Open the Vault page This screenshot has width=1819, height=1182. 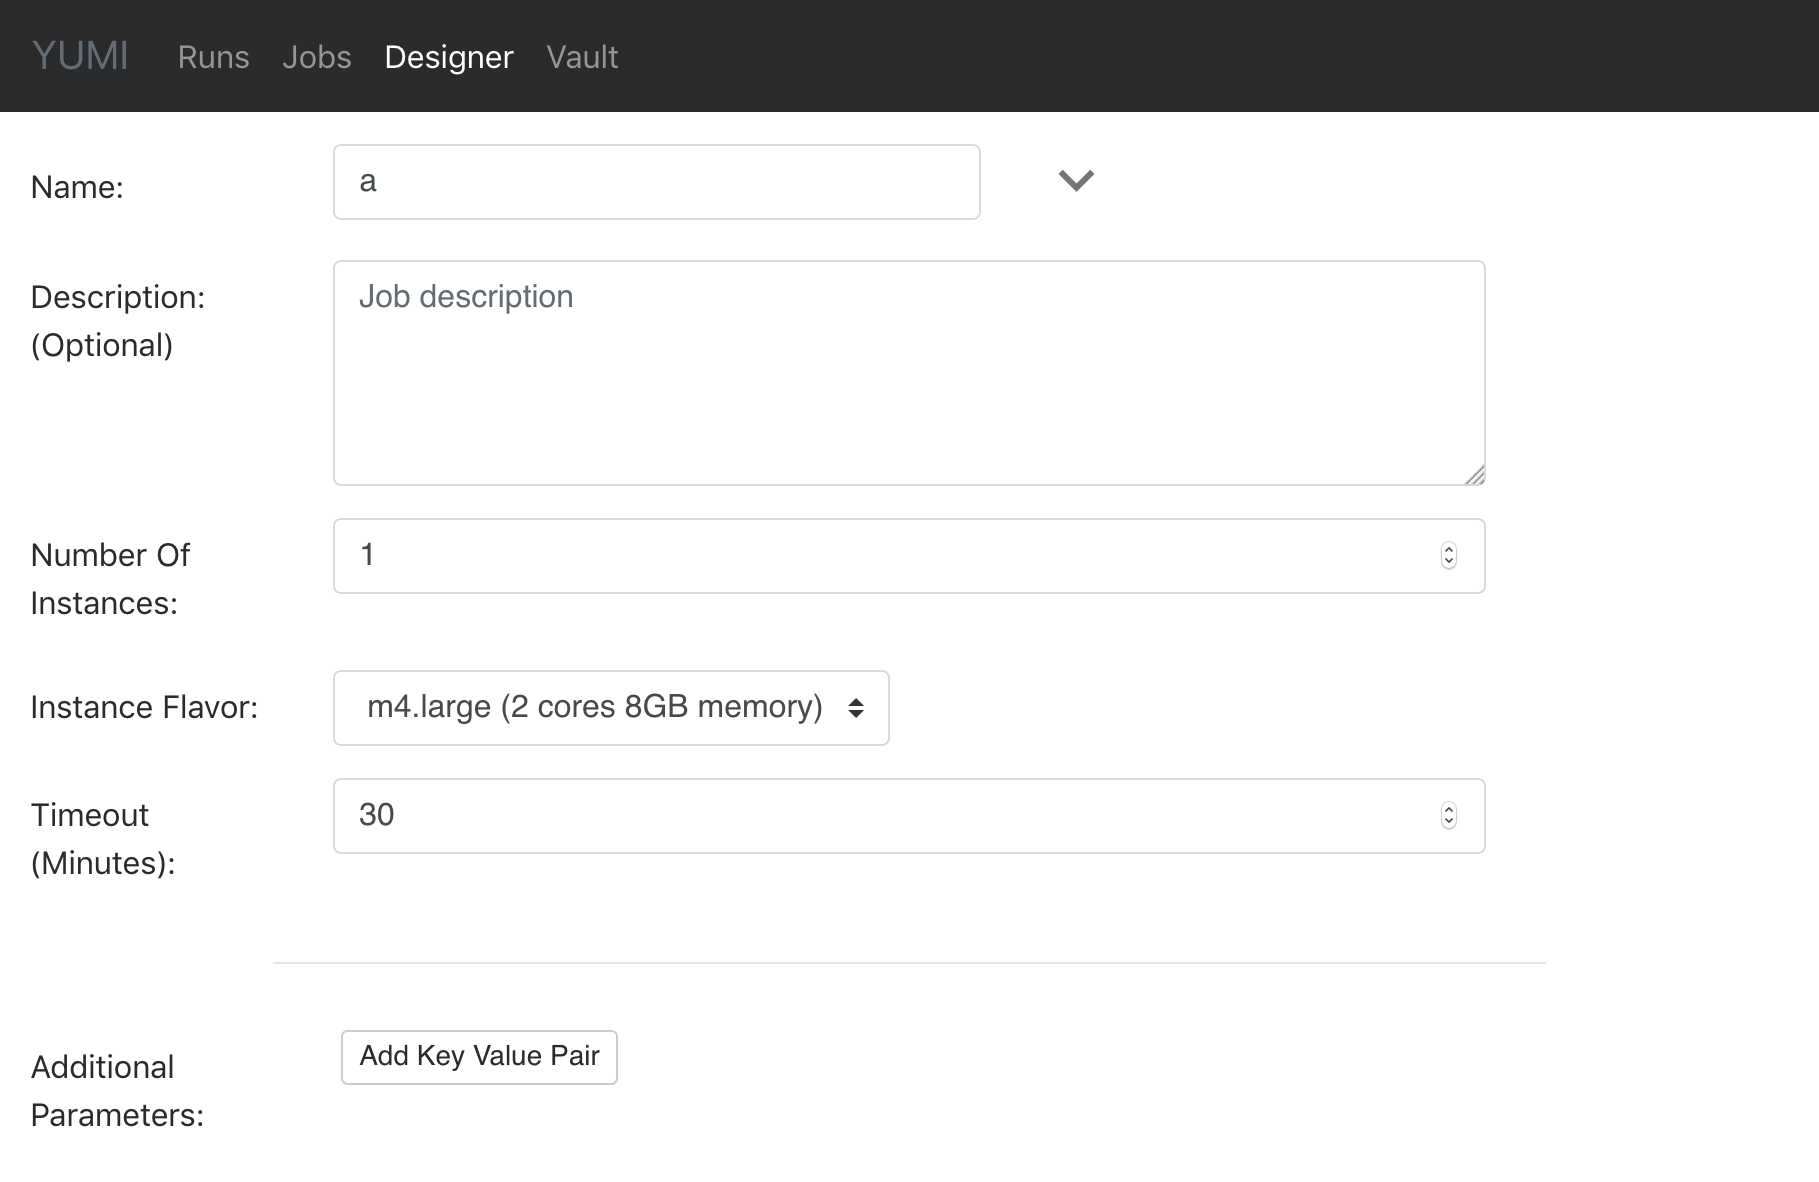[x=582, y=57]
